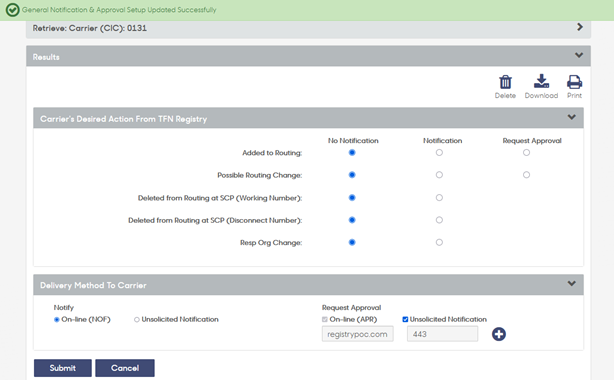Click the Cancel button
The width and height of the screenshot is (614, 380).
coord(125,368)
